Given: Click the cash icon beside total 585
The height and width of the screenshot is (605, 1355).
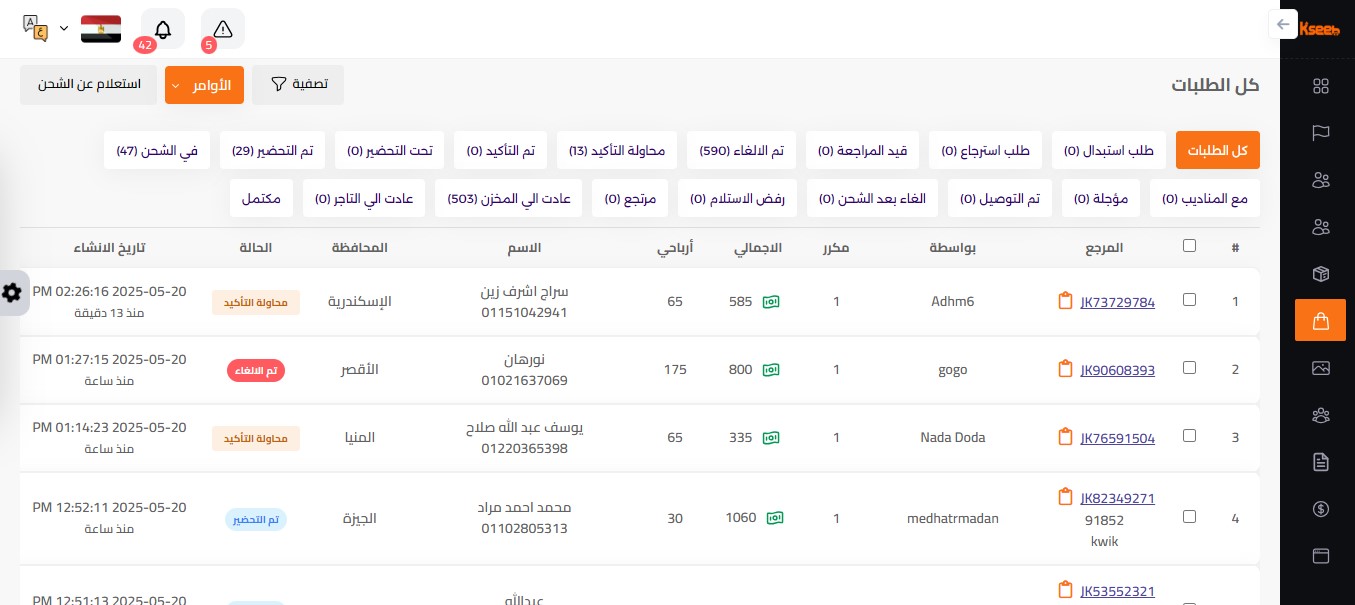Looking at the screenshot, I should point(771,301).
